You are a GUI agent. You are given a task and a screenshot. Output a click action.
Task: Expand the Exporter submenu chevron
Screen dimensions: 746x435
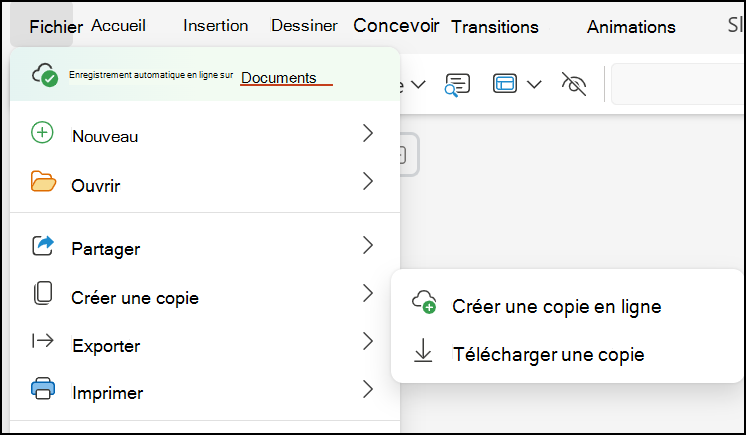[x=368, y=341]
